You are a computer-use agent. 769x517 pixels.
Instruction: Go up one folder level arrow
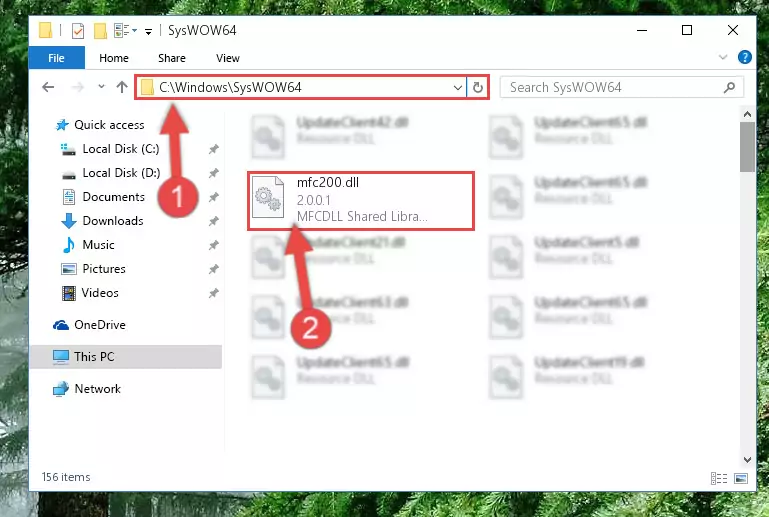122,87
